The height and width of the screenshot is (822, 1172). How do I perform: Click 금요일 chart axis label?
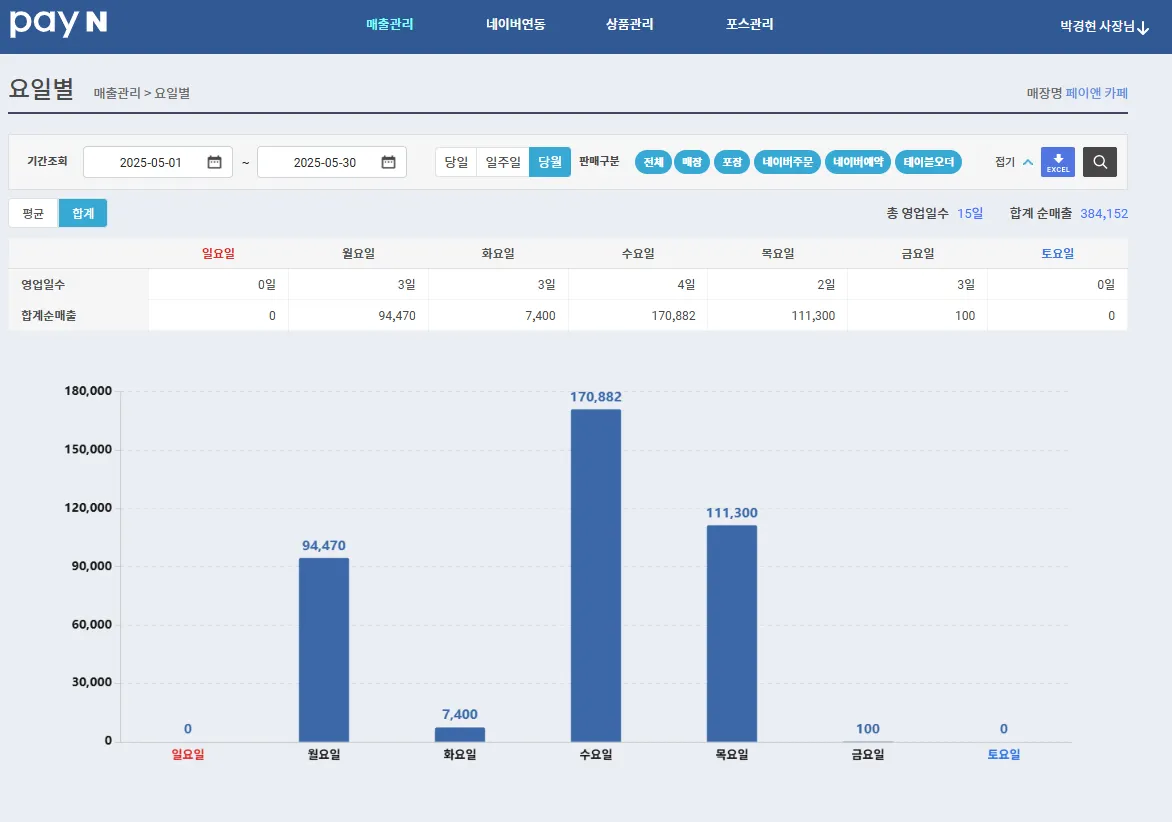click(868, 755)
